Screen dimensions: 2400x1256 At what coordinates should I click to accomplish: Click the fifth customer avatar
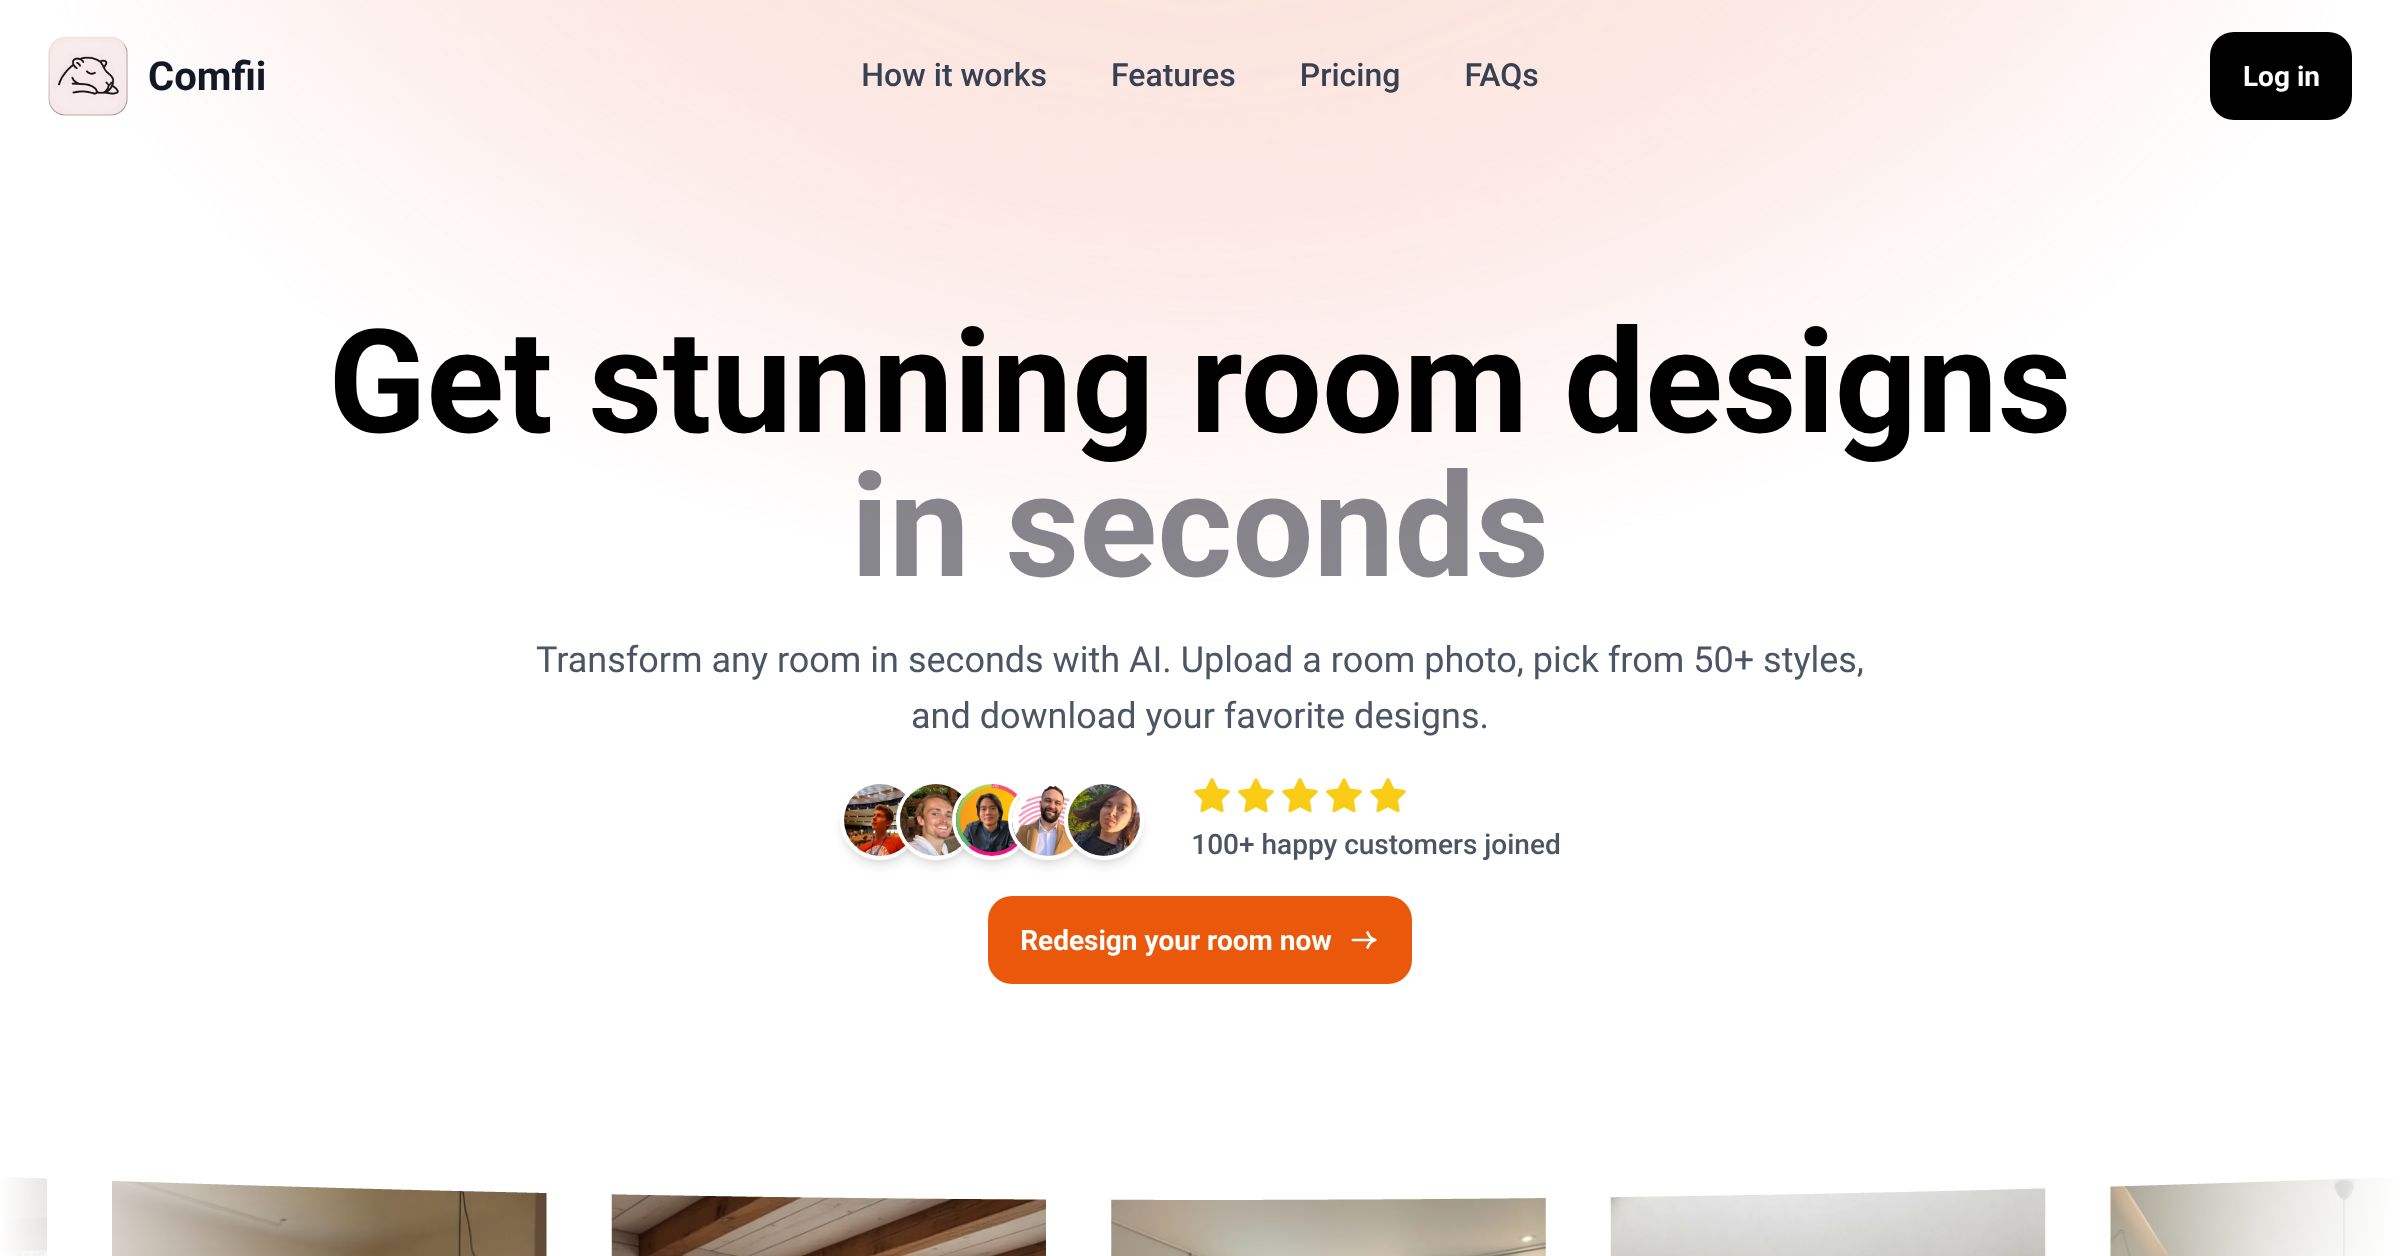tap(1104, 820)
